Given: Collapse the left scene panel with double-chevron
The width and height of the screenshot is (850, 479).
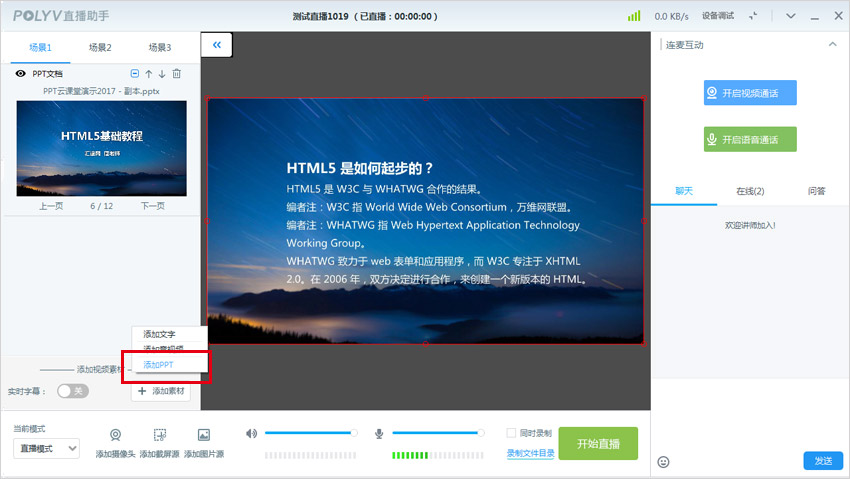Looking at the screenshot, I should pyautogui.click(x=217, y=45).
